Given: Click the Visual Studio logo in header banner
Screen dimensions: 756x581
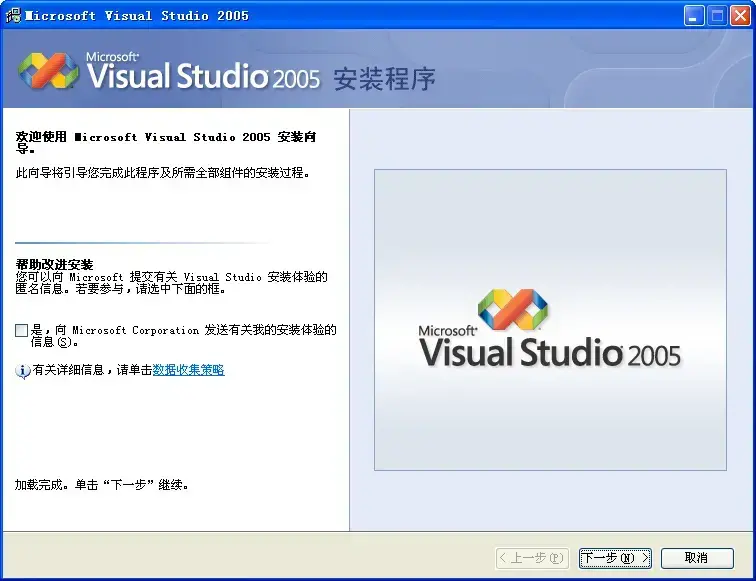Looking at the screenshot, I should pyautogui.click(x=48, y=71).
